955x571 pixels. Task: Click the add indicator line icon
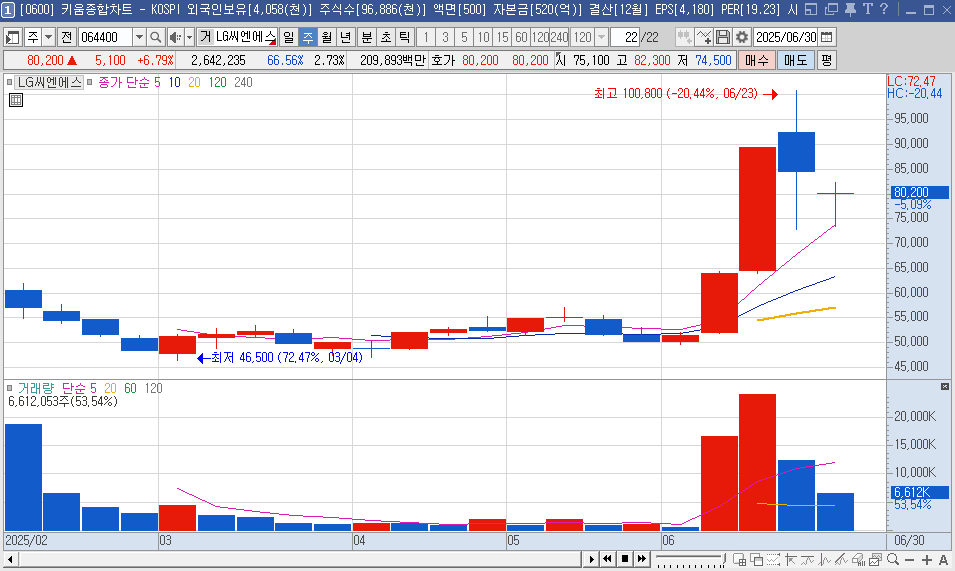pyautogui.click(x=703, y=37)
